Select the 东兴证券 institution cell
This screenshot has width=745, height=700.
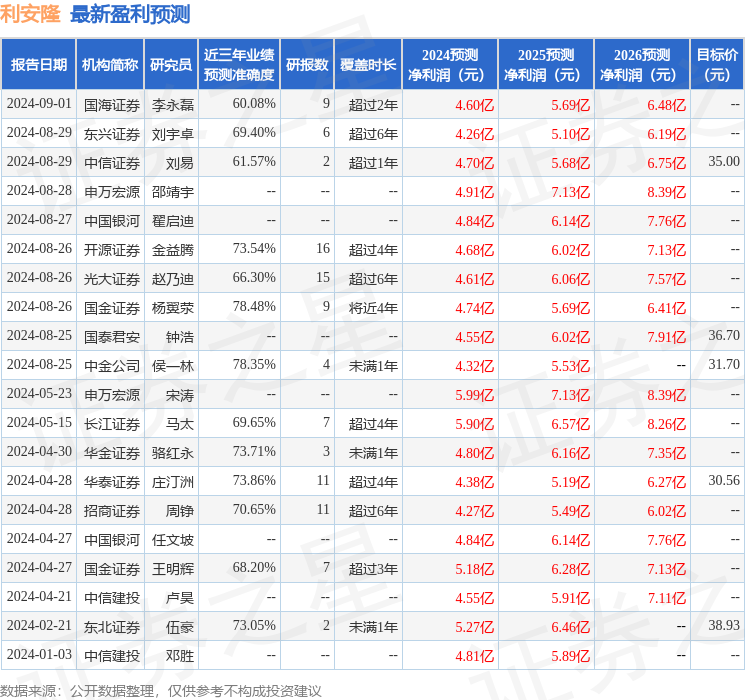point(112,134)
